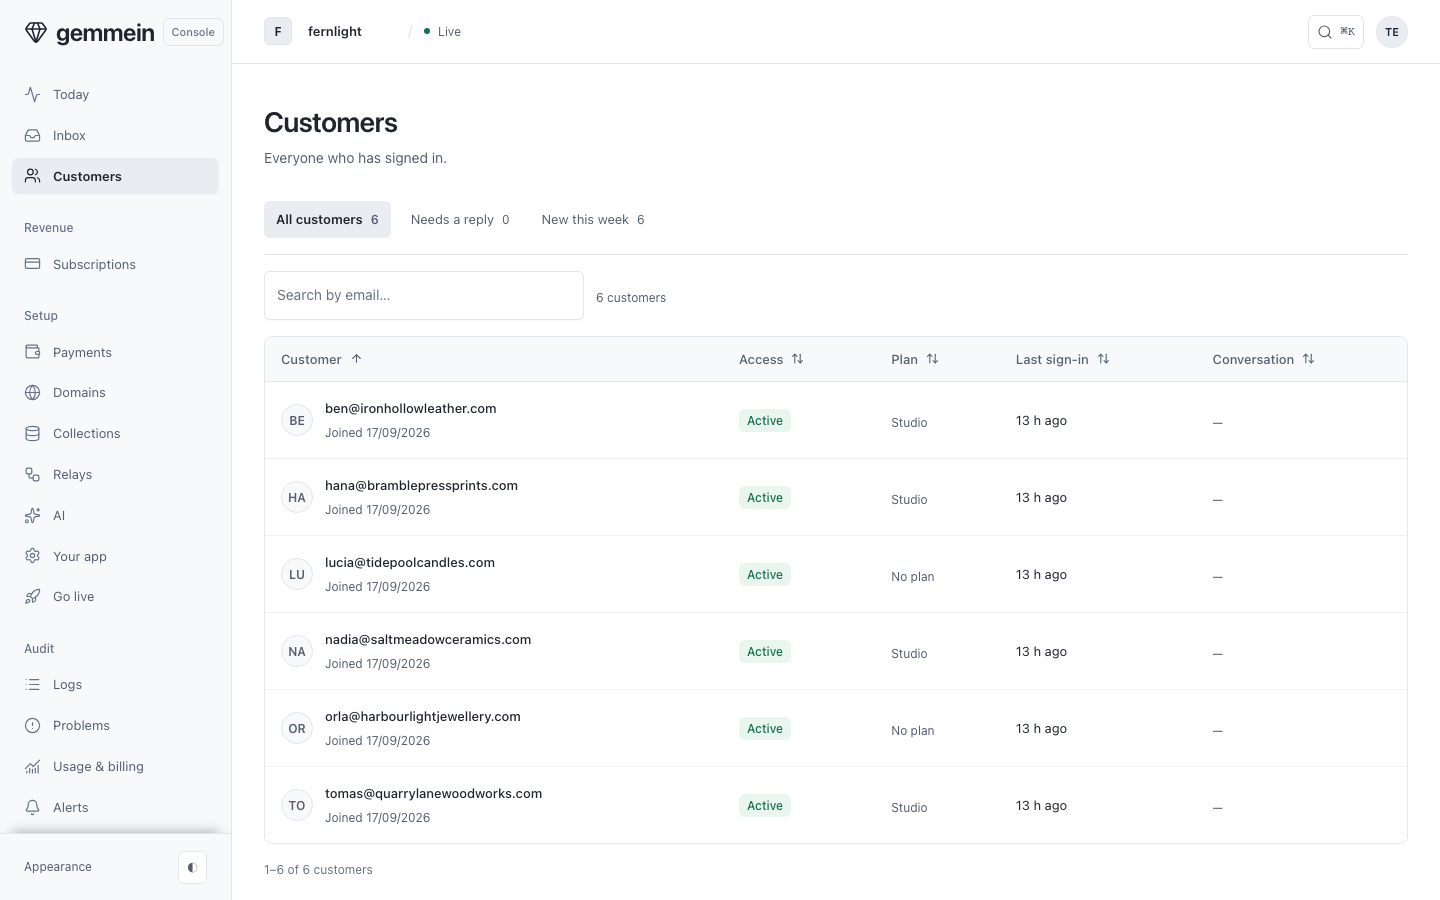Switch to the New this week tab
1440x900 pixels.
coord(593,219)
